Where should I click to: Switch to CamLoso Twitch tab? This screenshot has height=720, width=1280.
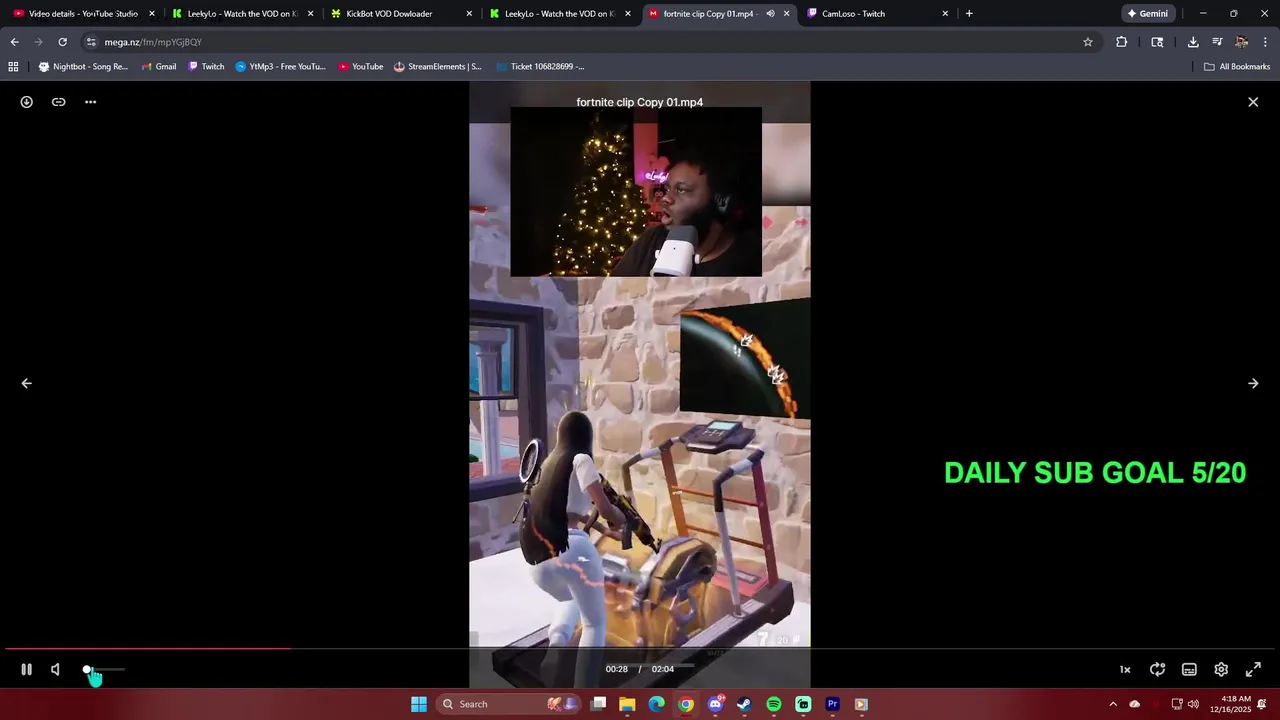pyautogui.click(x=876, y=14)
